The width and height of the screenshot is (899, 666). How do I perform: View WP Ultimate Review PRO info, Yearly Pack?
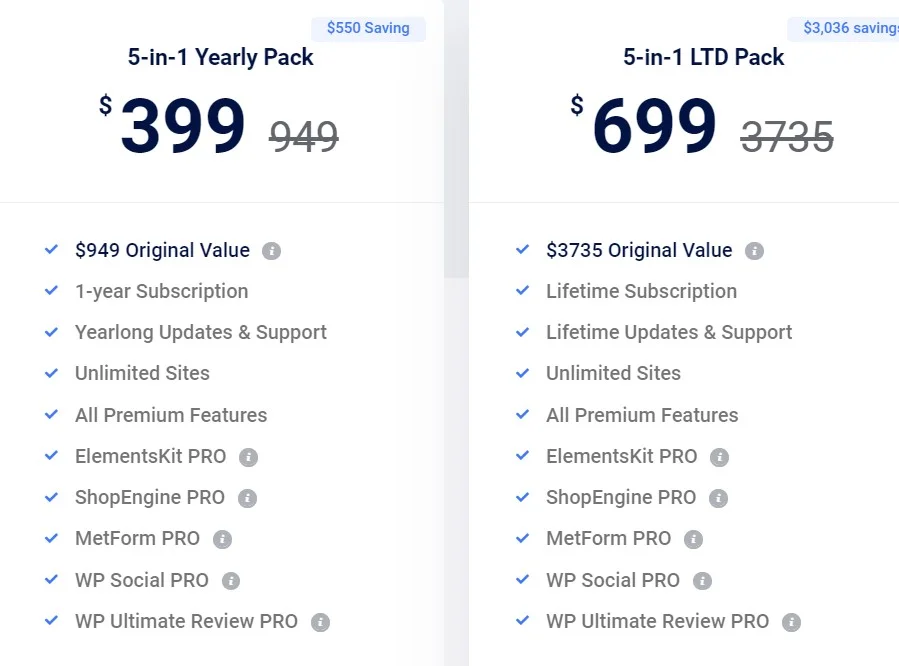320,622
